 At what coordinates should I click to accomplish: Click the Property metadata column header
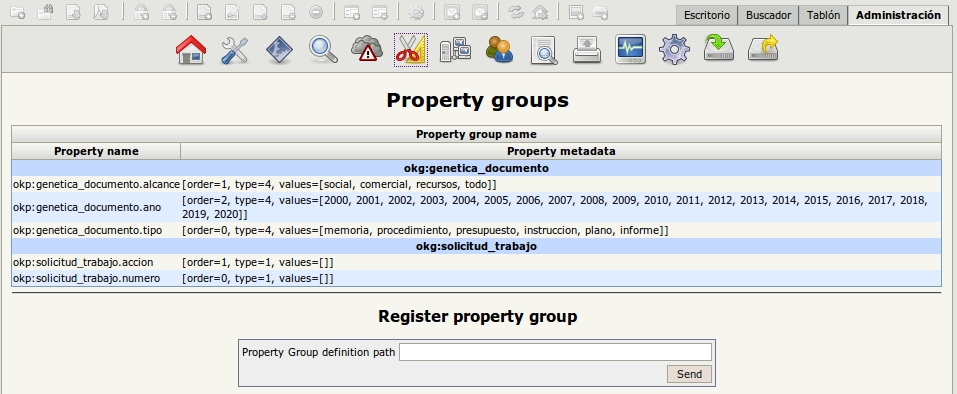pos(561,151)
